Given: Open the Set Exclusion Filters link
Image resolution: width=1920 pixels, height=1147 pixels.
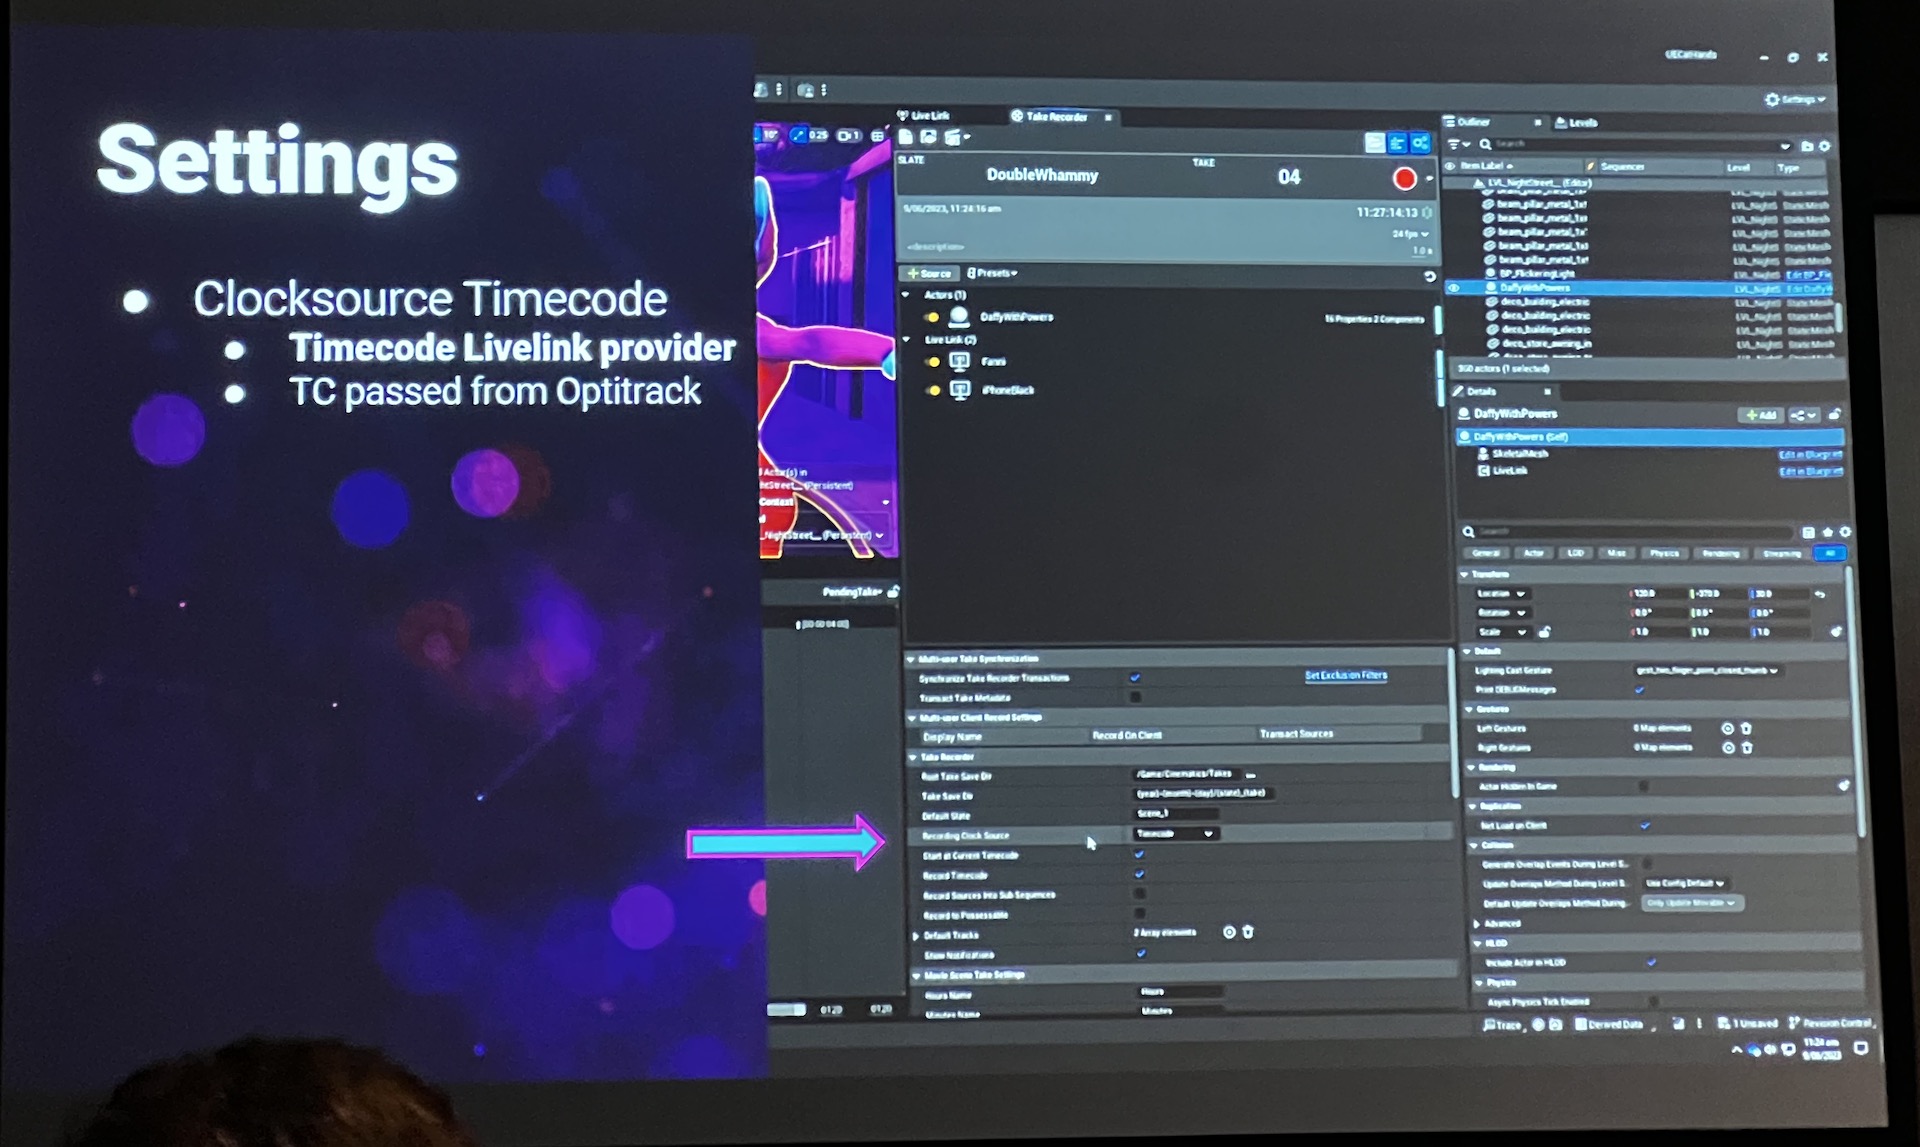Looking at the screenshot, I should pos(1345,676).
